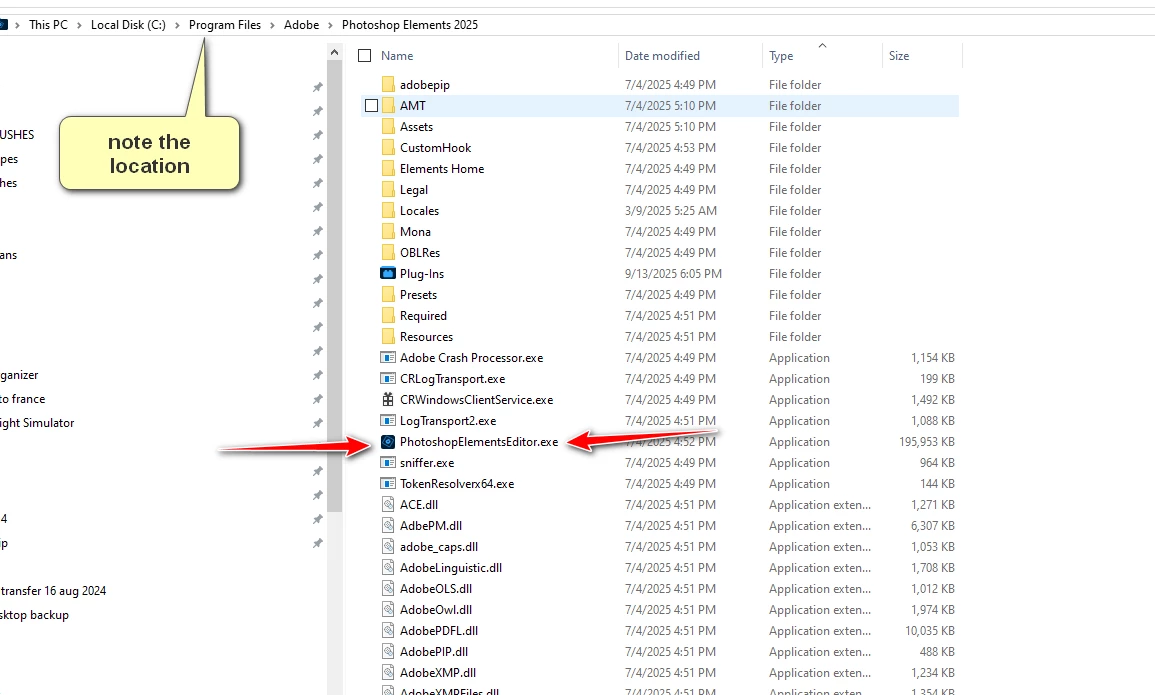
Task: Click the Mona folder icon
Action: (388, 231)
